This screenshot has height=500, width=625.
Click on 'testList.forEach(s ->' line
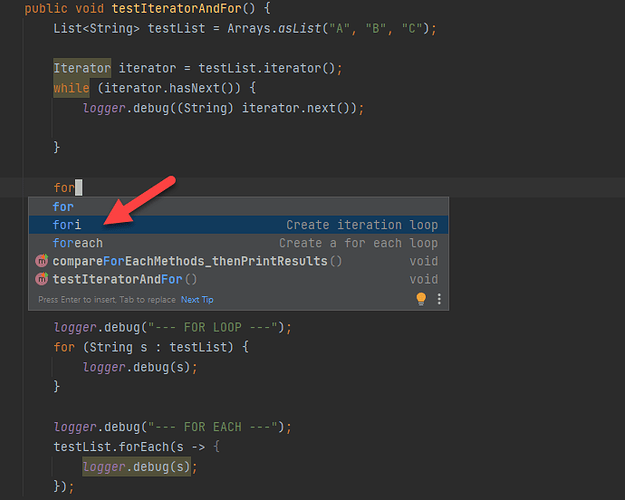coord(137,447)
